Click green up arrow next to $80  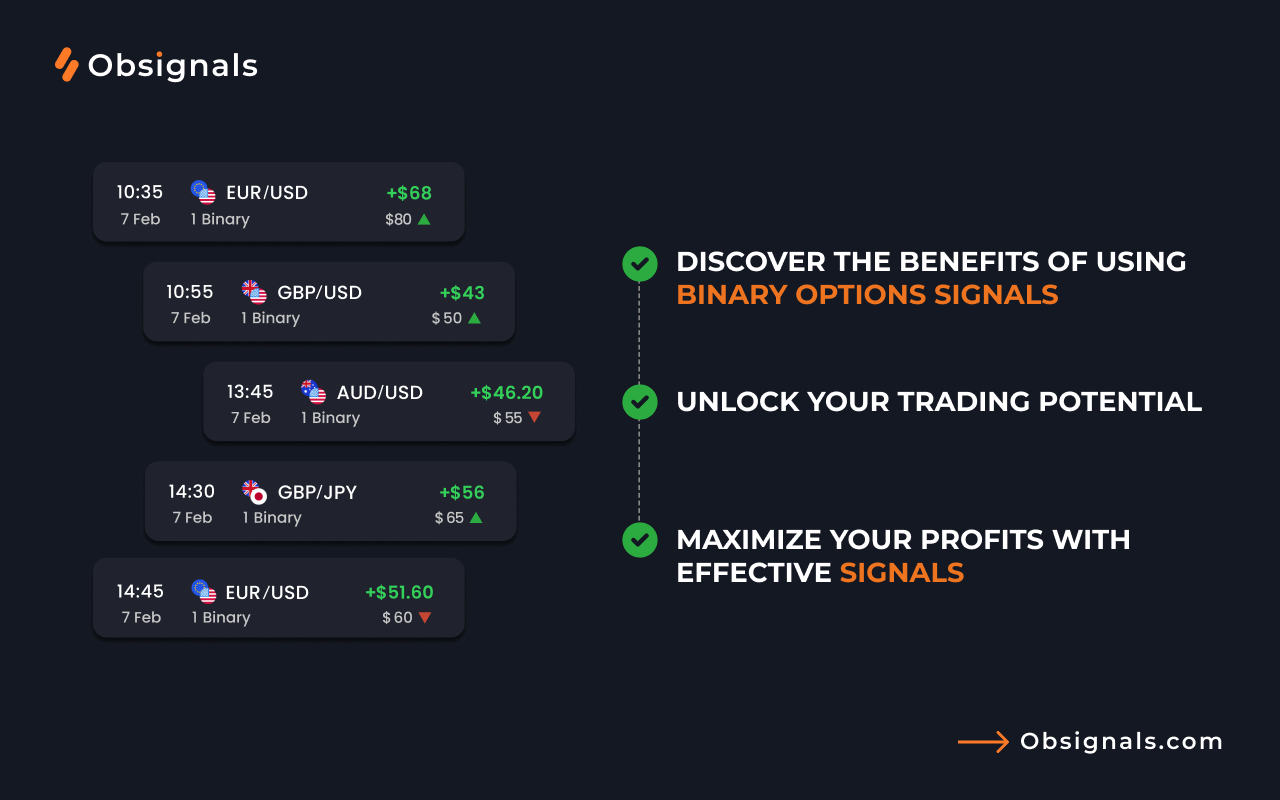[x=424, y=219]
